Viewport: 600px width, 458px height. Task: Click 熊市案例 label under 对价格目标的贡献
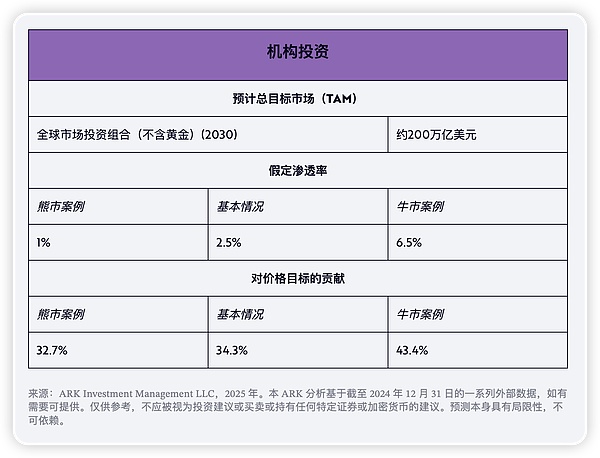59,314
